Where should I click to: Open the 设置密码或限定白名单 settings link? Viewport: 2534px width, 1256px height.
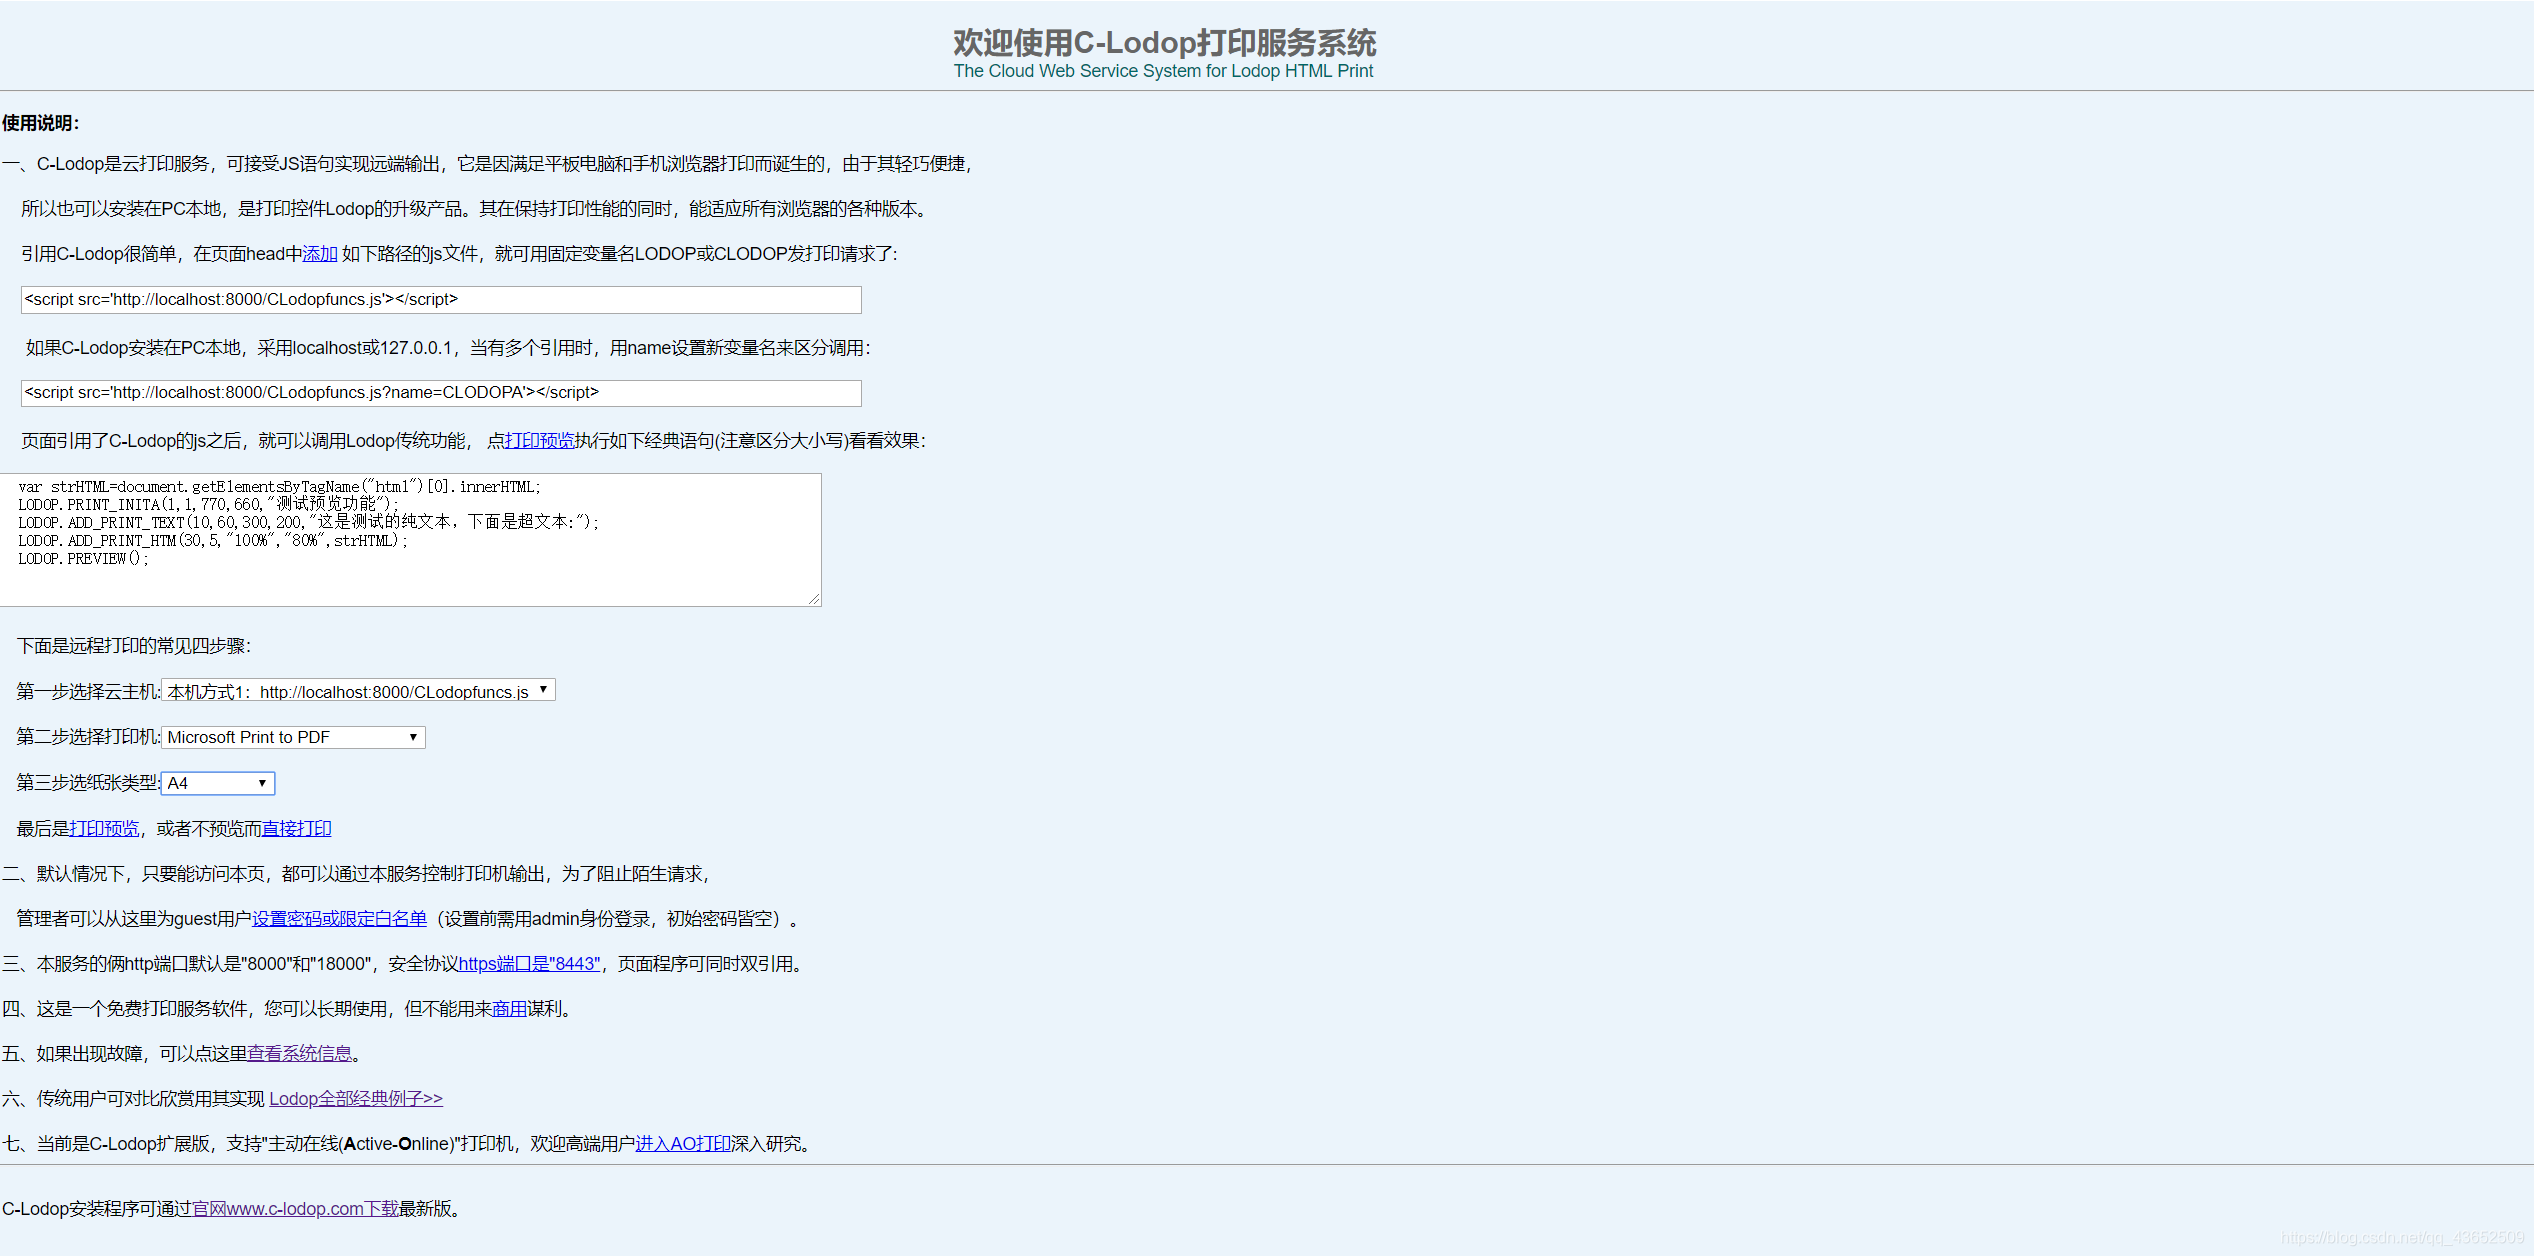(339, 918)
